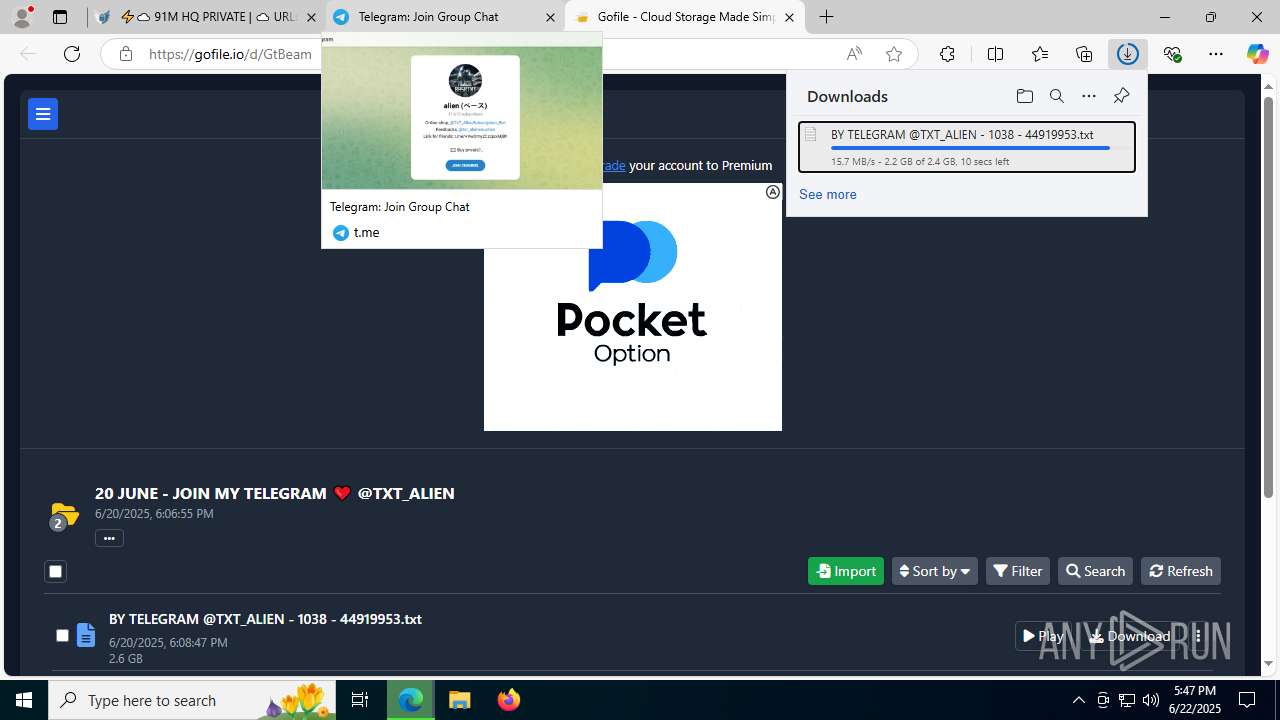The width and height of the screenshot is (1280, 720).
Task: Play the BY TELEGRAM txt file
Action: click(x=1043, y=636)
